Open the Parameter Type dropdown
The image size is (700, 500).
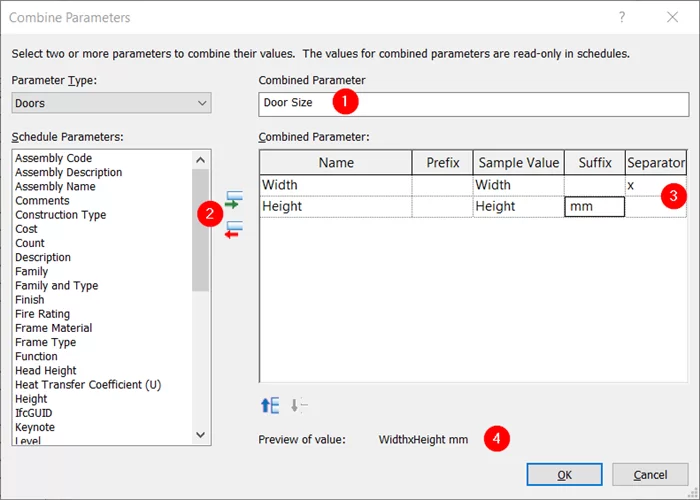pyautogui.click(x=111, y=103)
